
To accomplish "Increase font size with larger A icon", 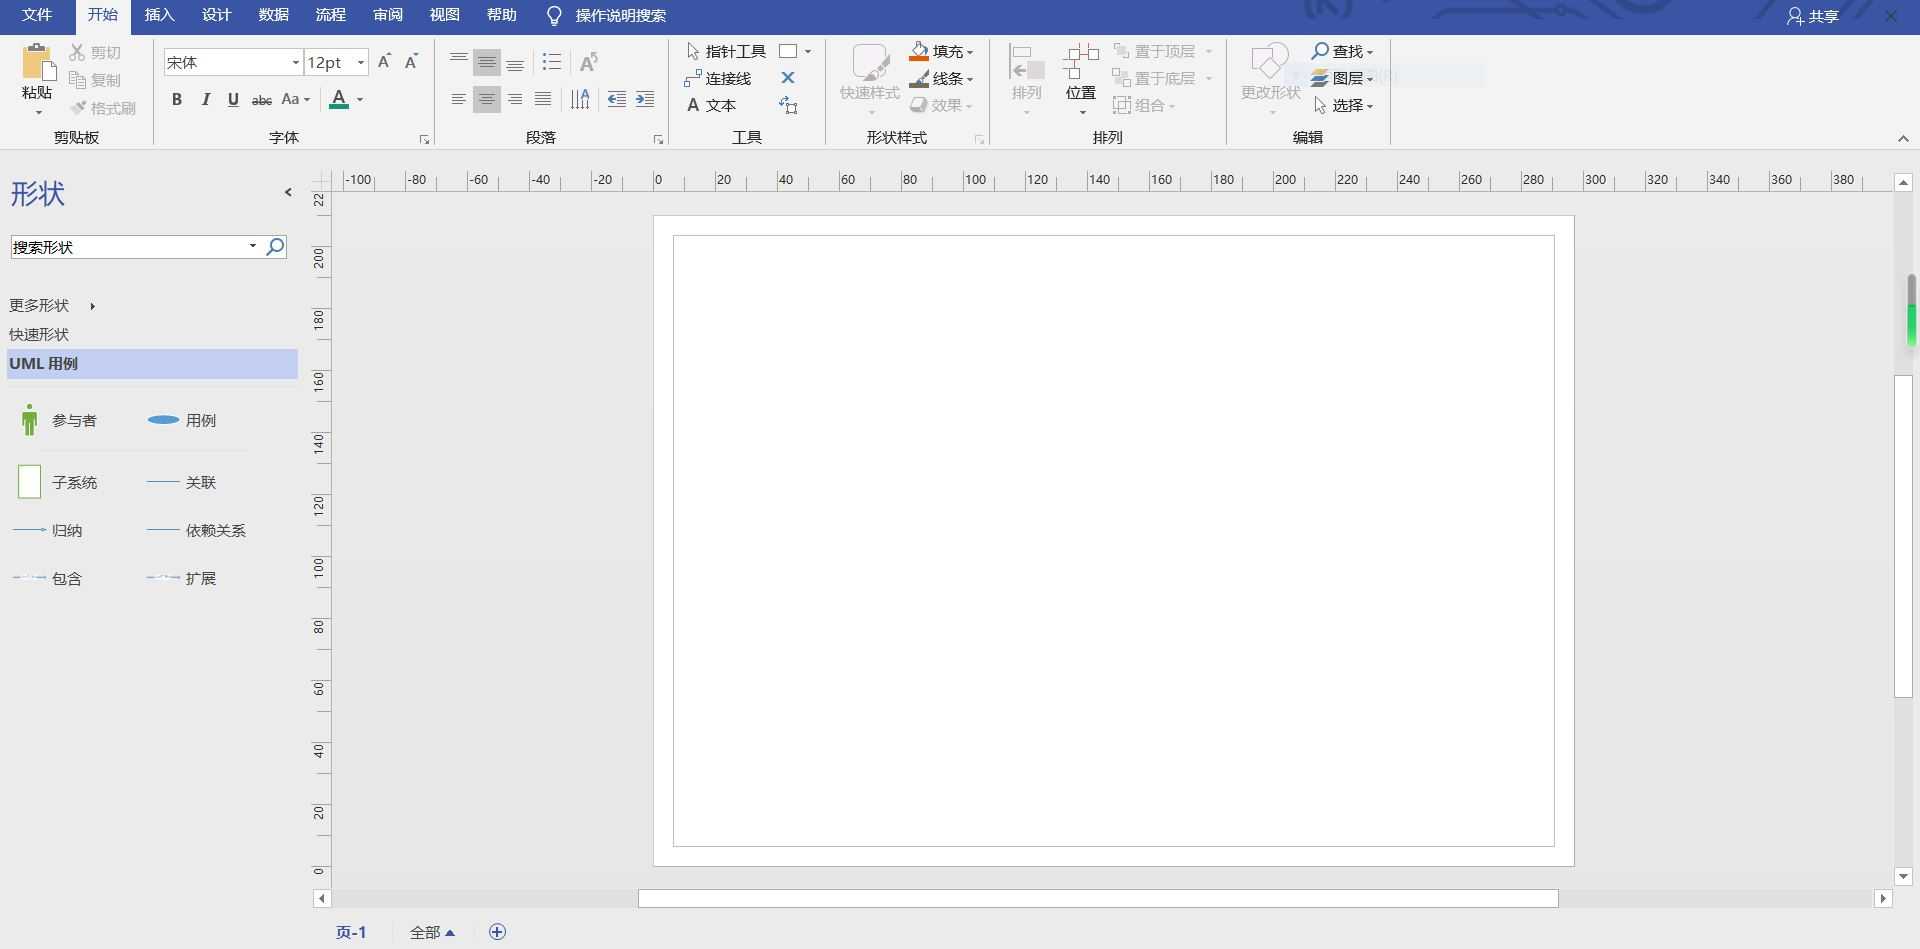I will [x=384, y=62].
